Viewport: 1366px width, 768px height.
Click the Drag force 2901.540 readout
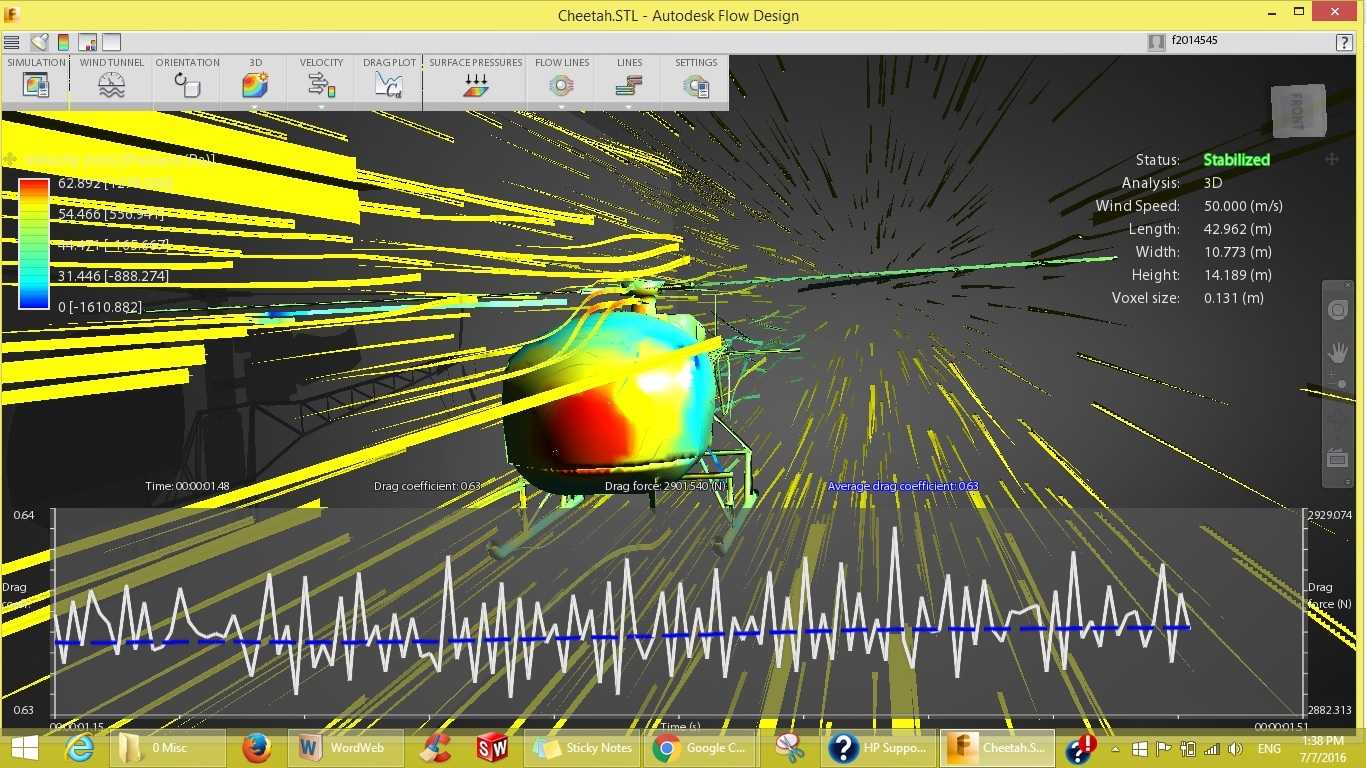click(x=666, y=486)
